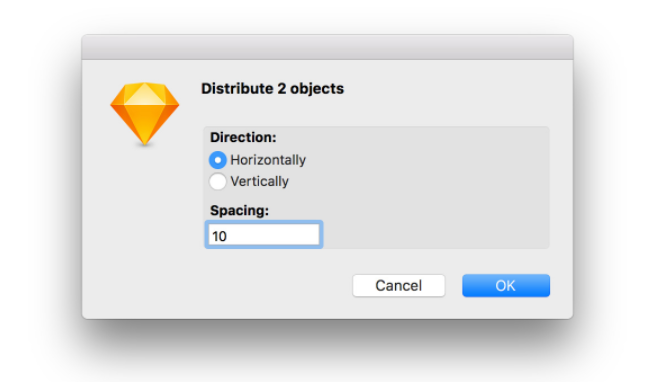Click the Sketch diamond app icon
Screen dimensions: 659x382
pos(145,113)
